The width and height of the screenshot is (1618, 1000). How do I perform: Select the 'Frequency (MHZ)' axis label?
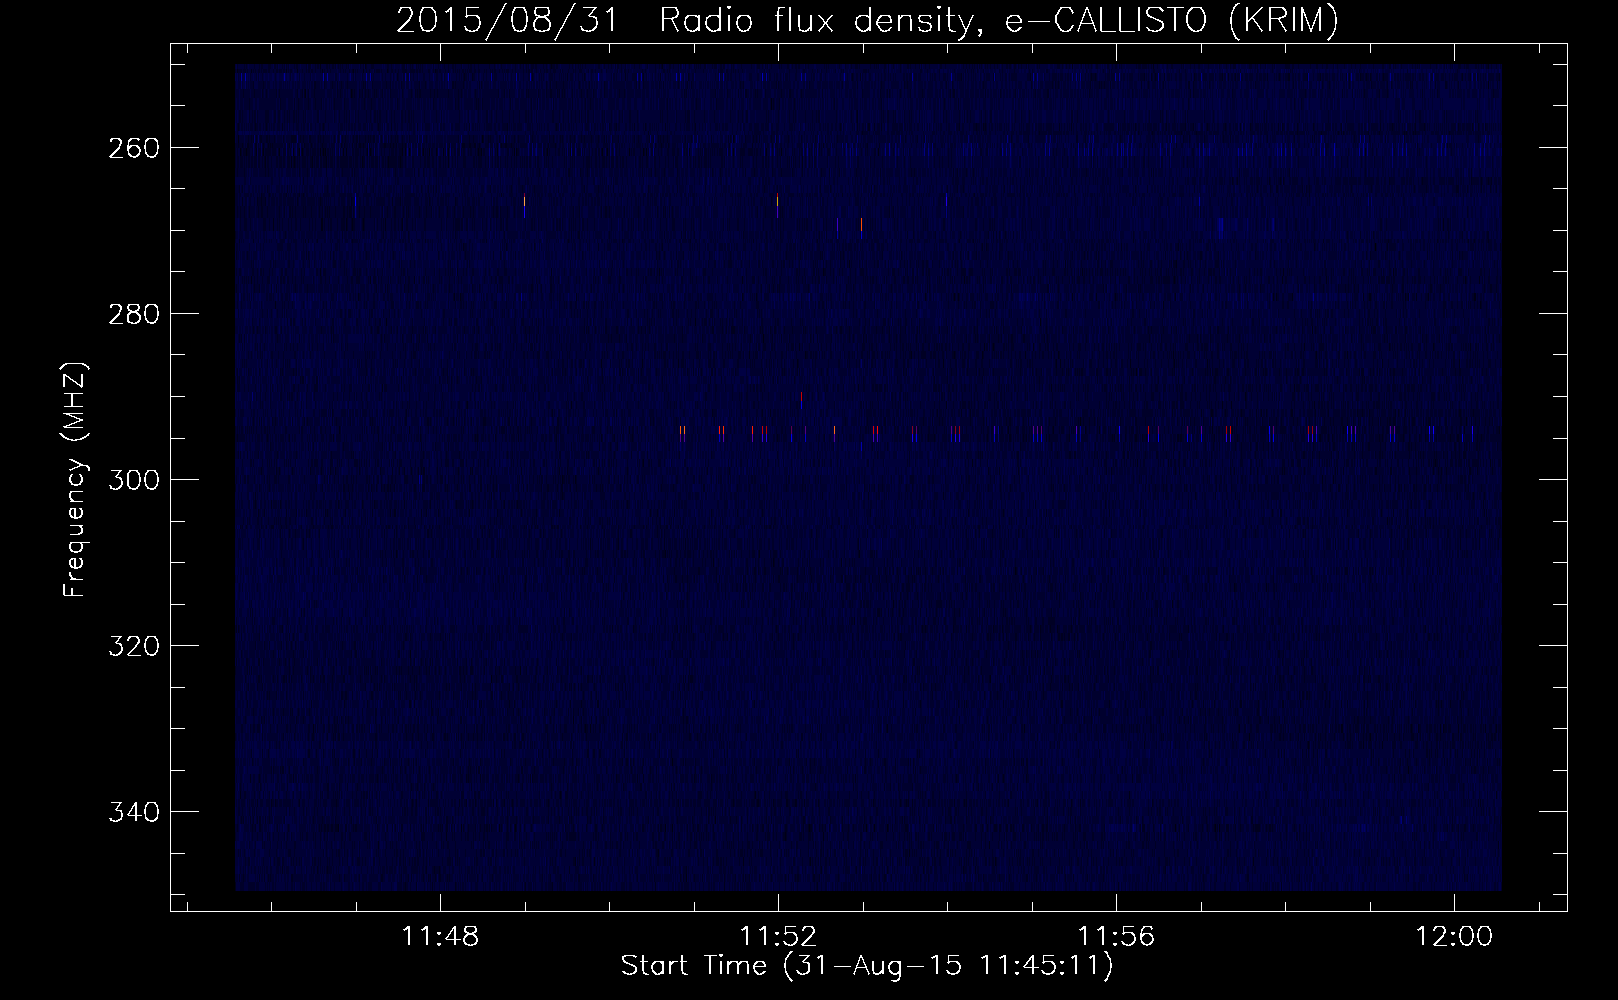click(75, 480)
